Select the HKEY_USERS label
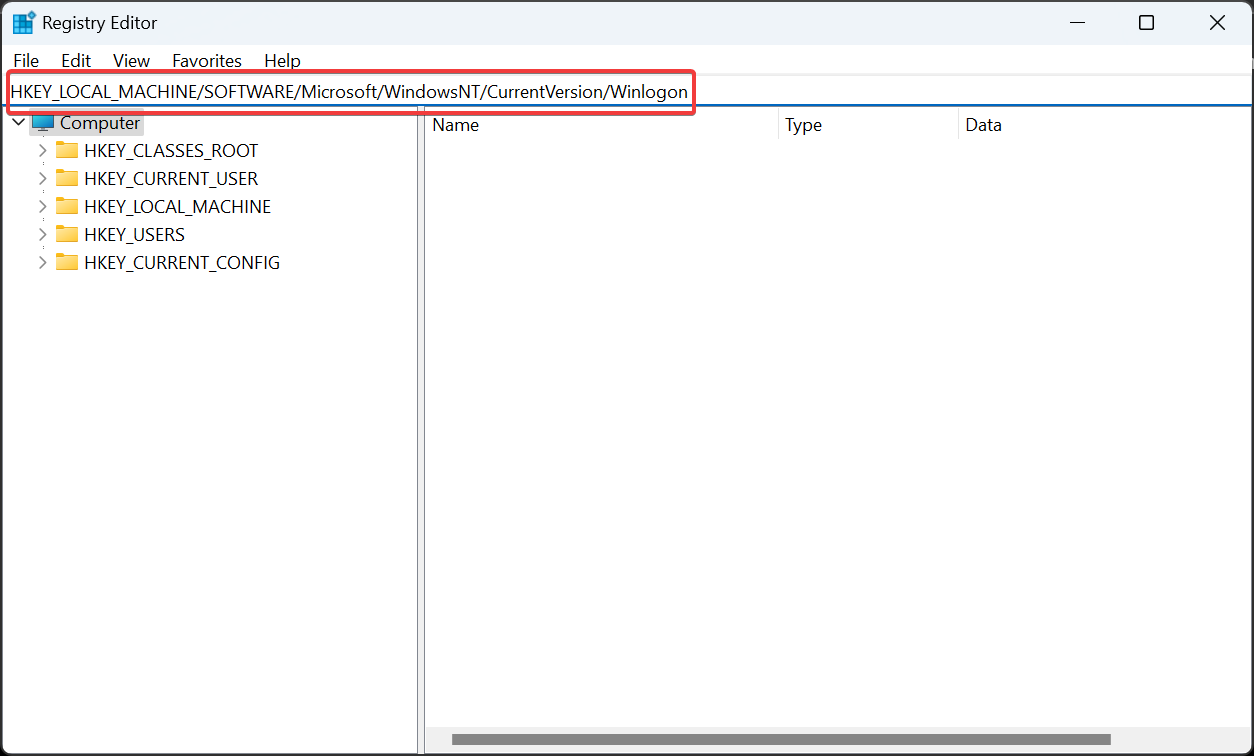 (135, 235)
